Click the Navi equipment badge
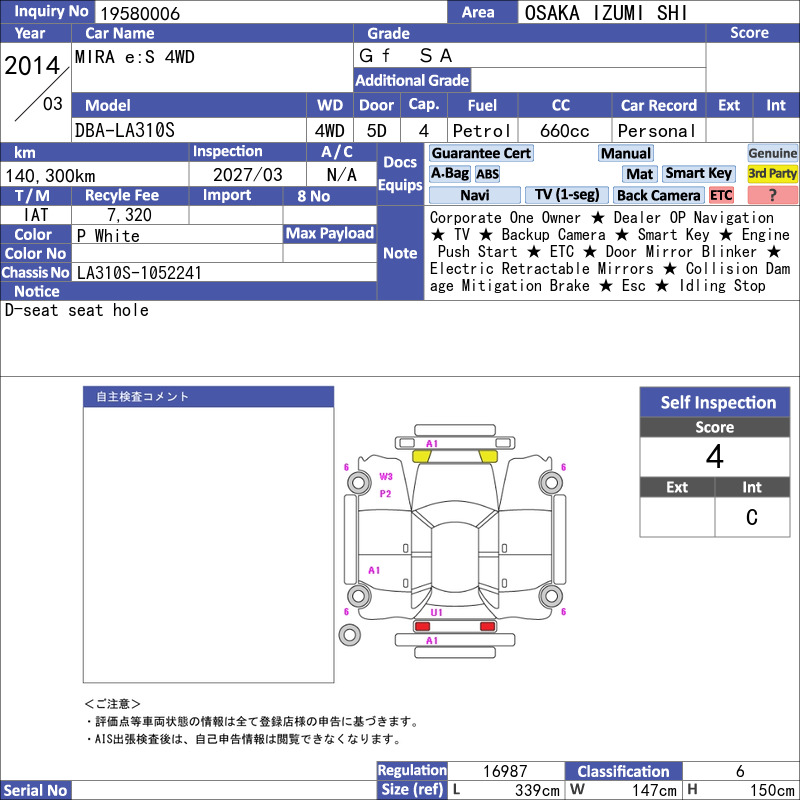Viewport: 800px width, 800px height. [x=474, y=195]
